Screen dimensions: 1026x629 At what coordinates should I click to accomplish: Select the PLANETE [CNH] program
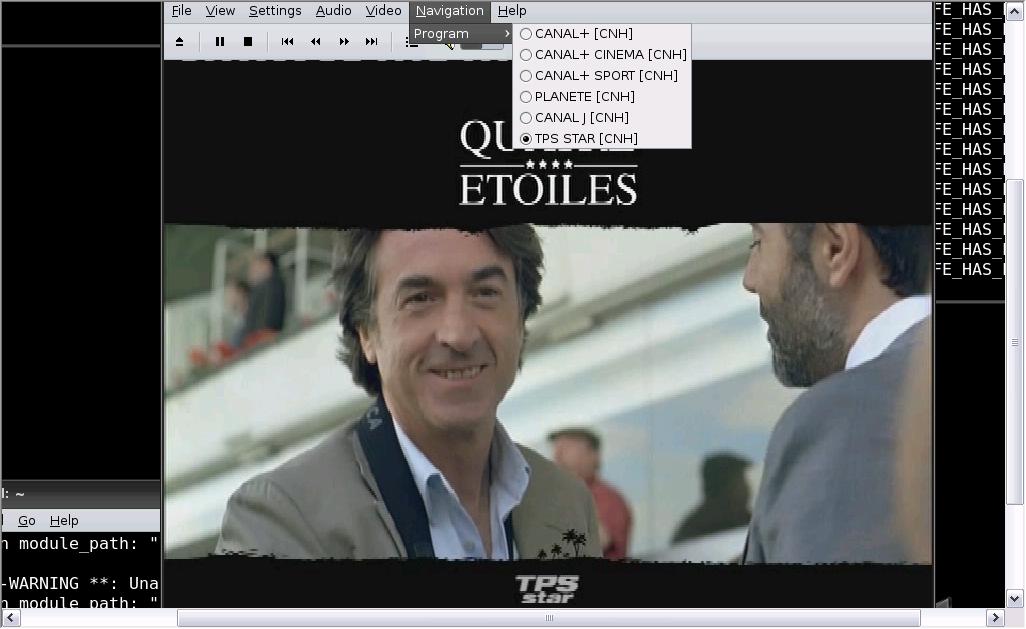click(x=601, y=96)
